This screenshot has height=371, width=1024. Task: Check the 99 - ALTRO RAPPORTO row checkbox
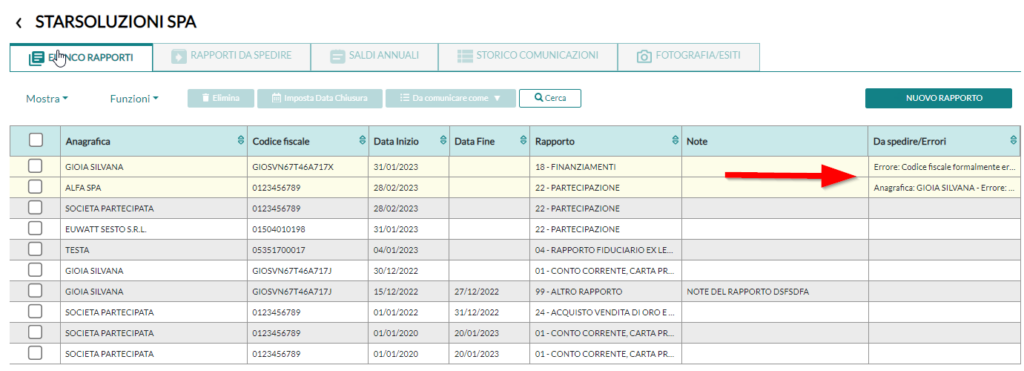point(36,291)
